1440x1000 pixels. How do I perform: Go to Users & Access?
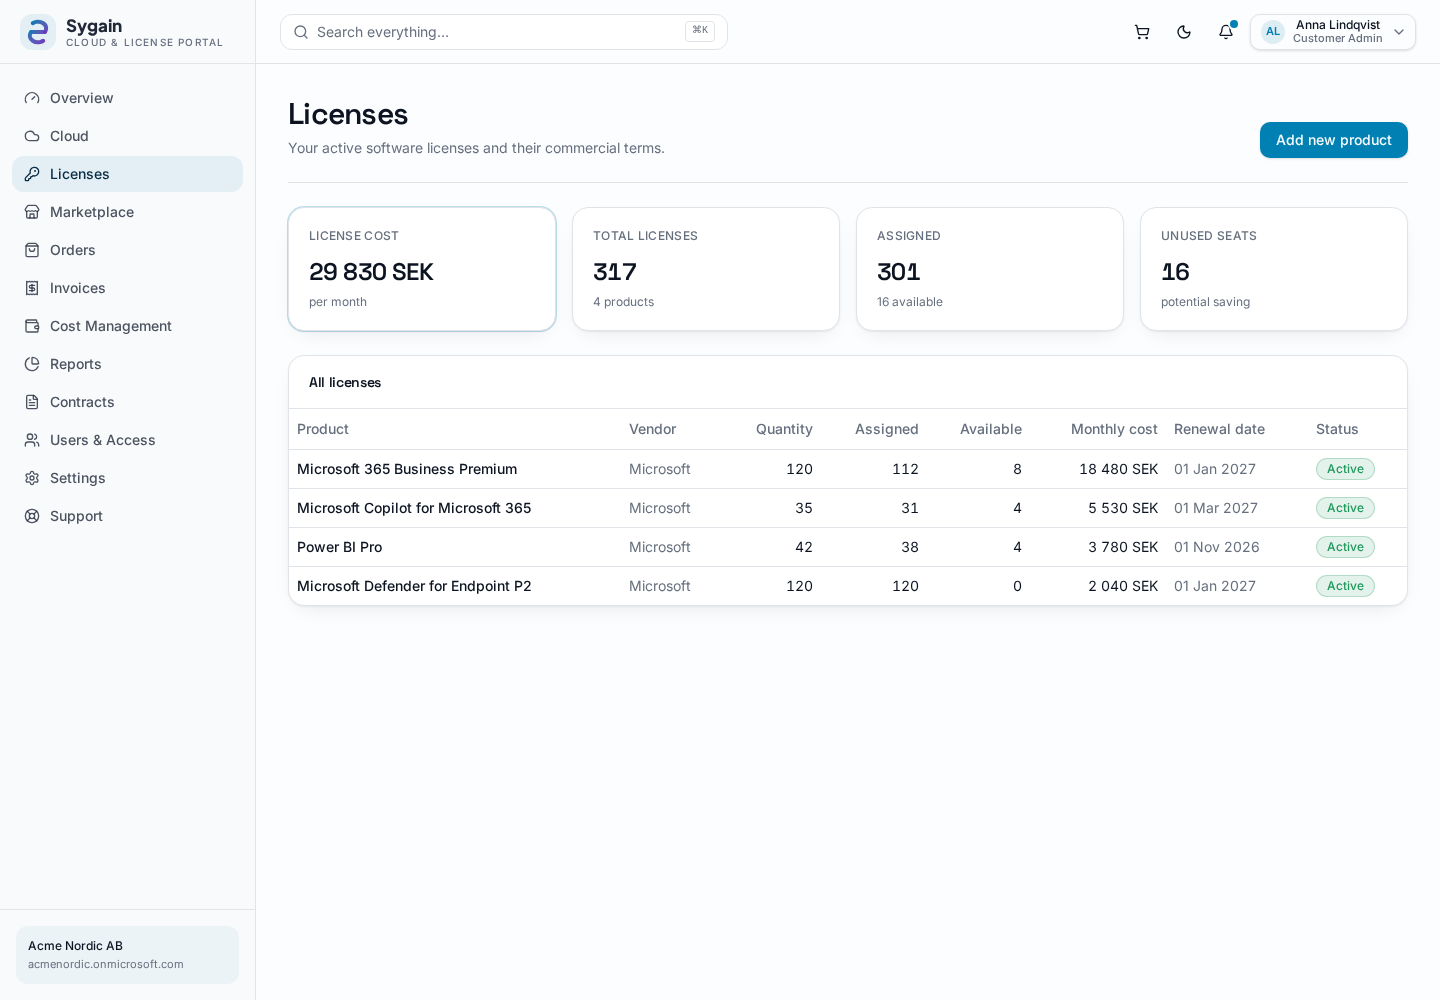[x=127, y=440]
